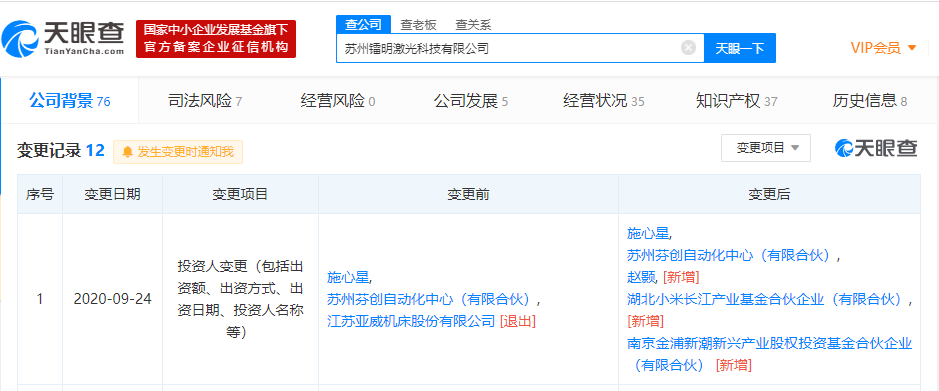Click the 发生变更时通知我 button

coord(178,152)
